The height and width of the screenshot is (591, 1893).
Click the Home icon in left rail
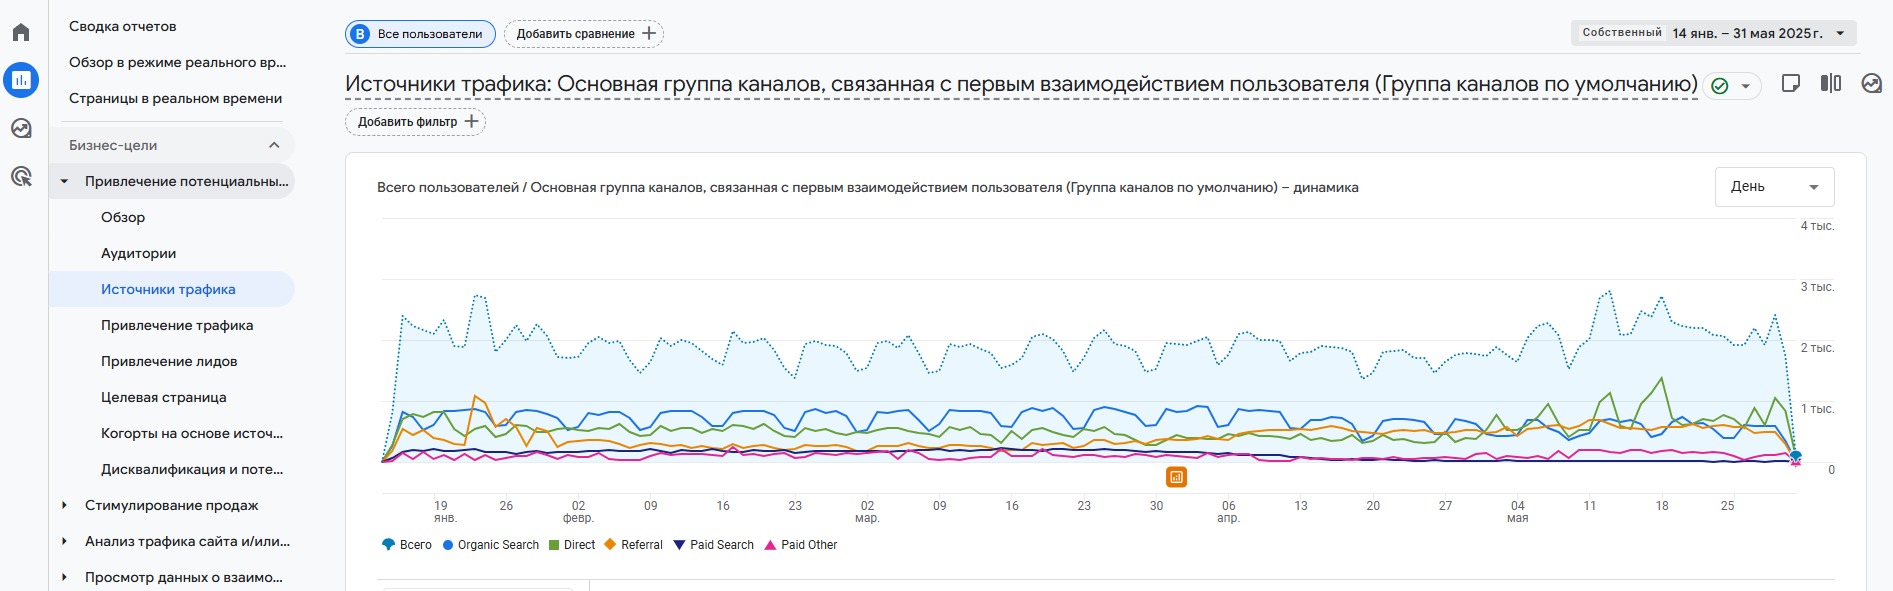[x=21, y=33]
